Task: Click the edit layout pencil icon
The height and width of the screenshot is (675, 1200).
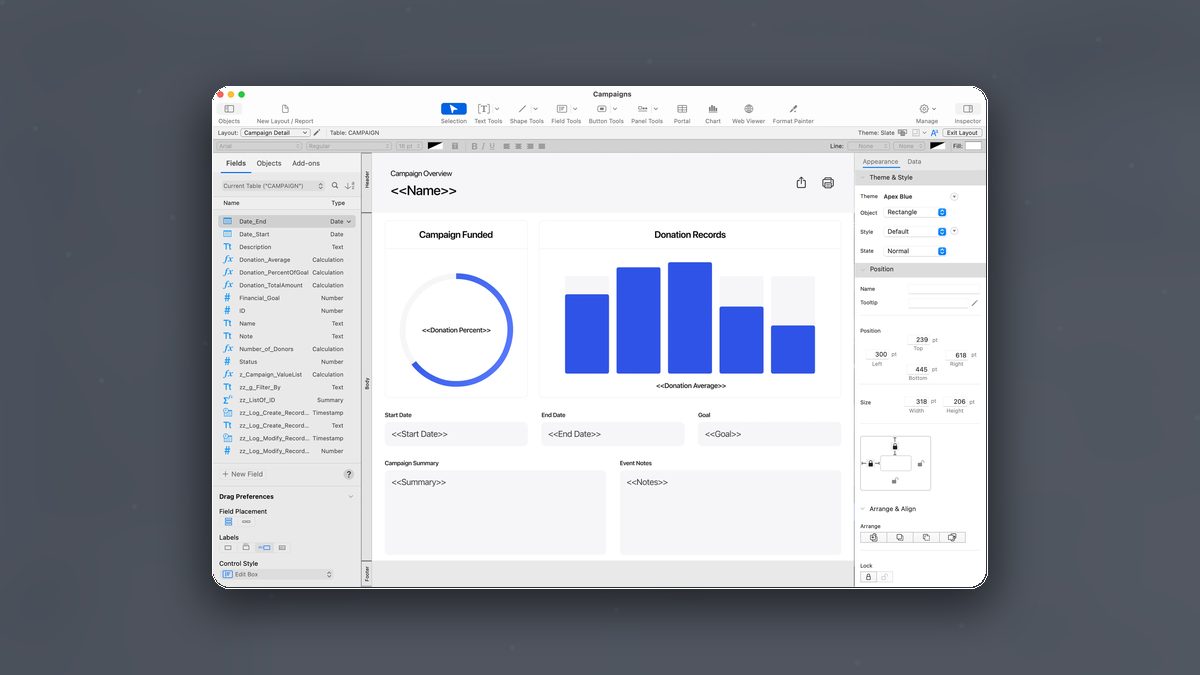Action: coord(317,132)
